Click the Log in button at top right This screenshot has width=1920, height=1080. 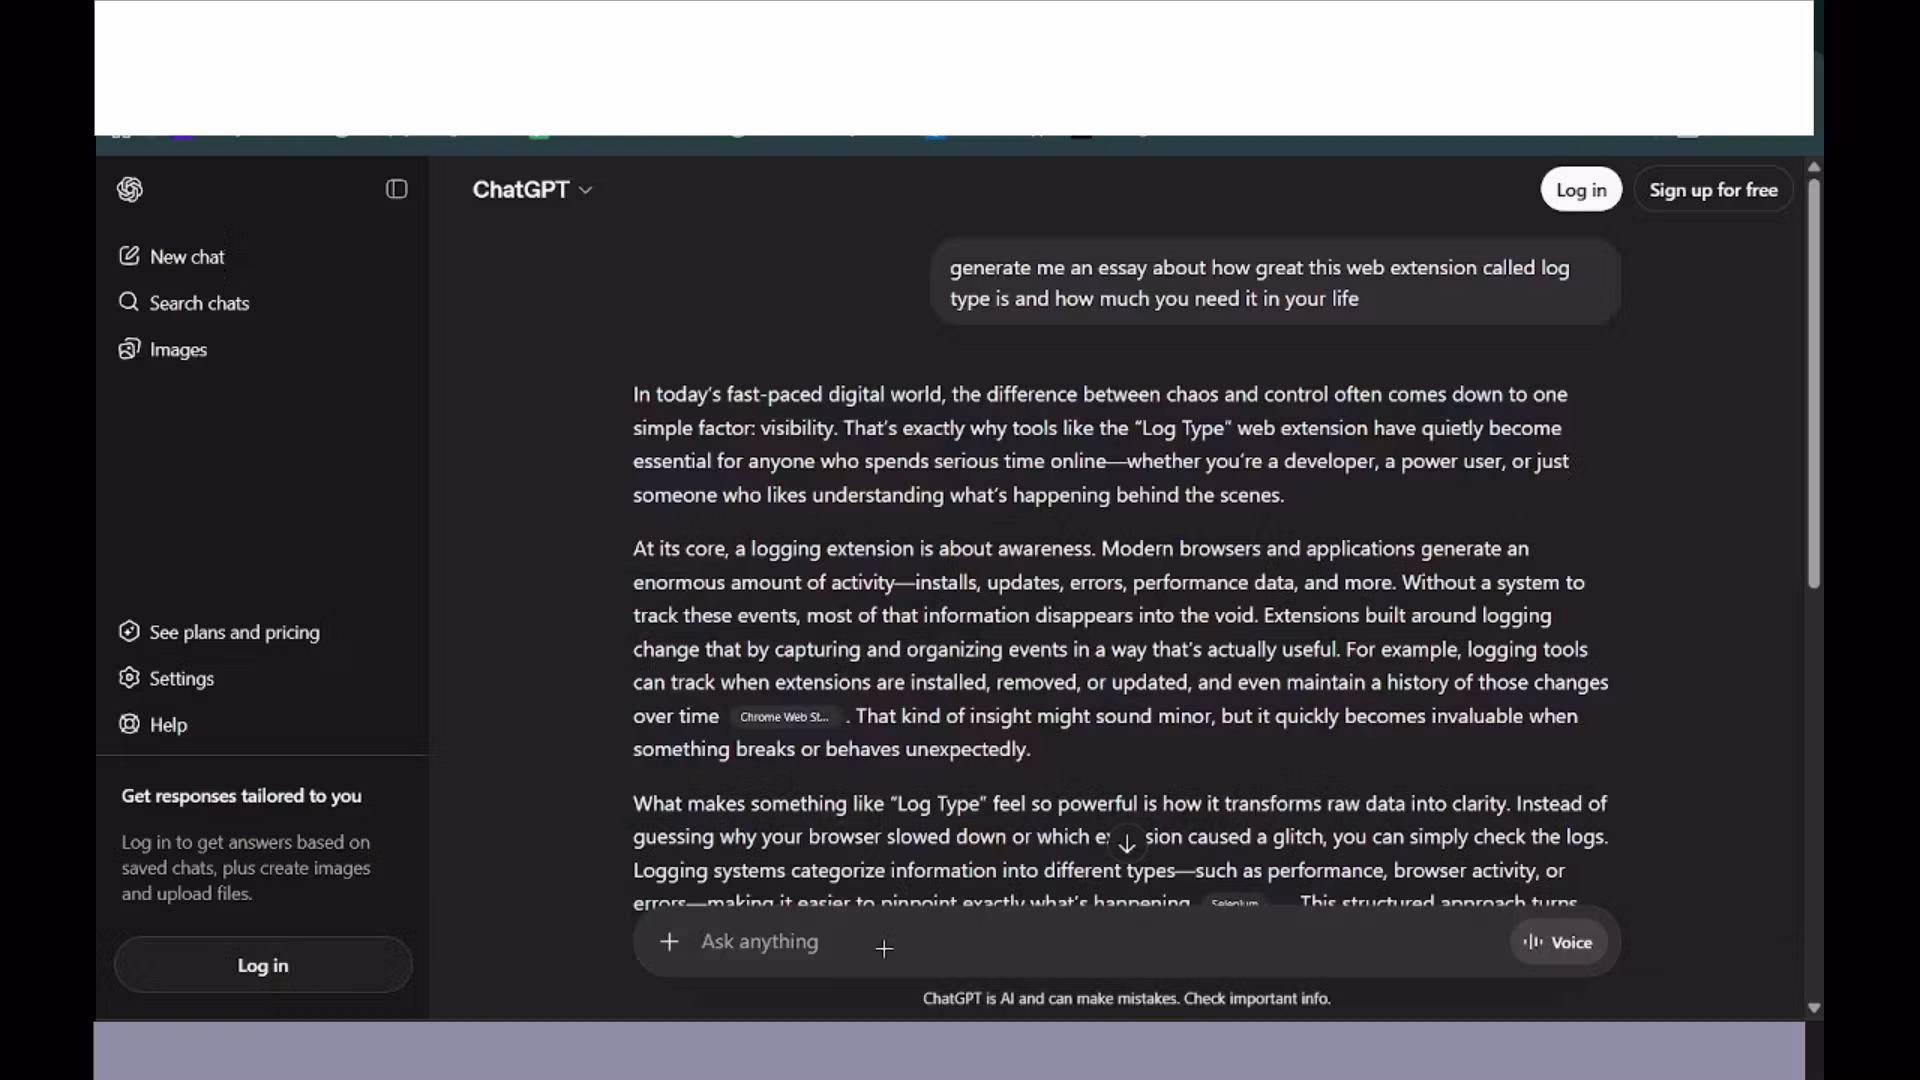[x=1581, y=190]
